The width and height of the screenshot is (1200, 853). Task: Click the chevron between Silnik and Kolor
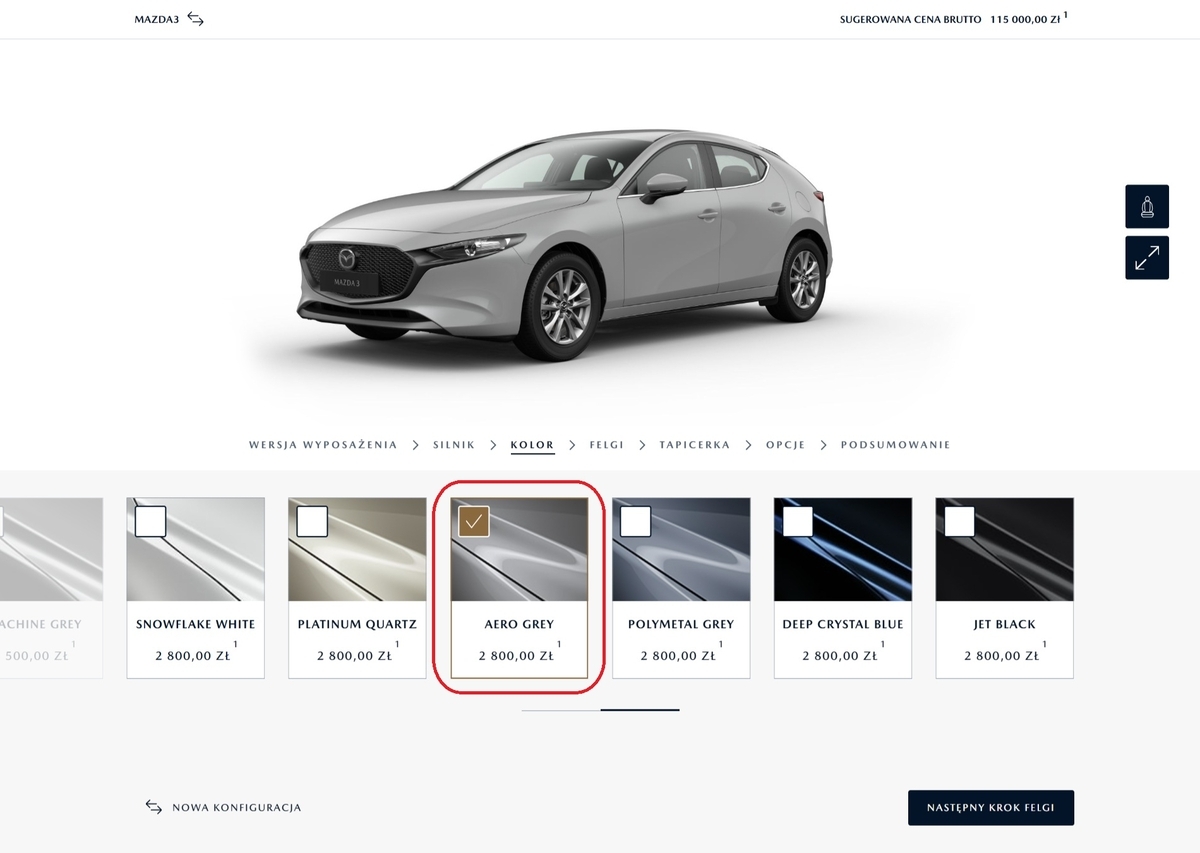[492, 445]
